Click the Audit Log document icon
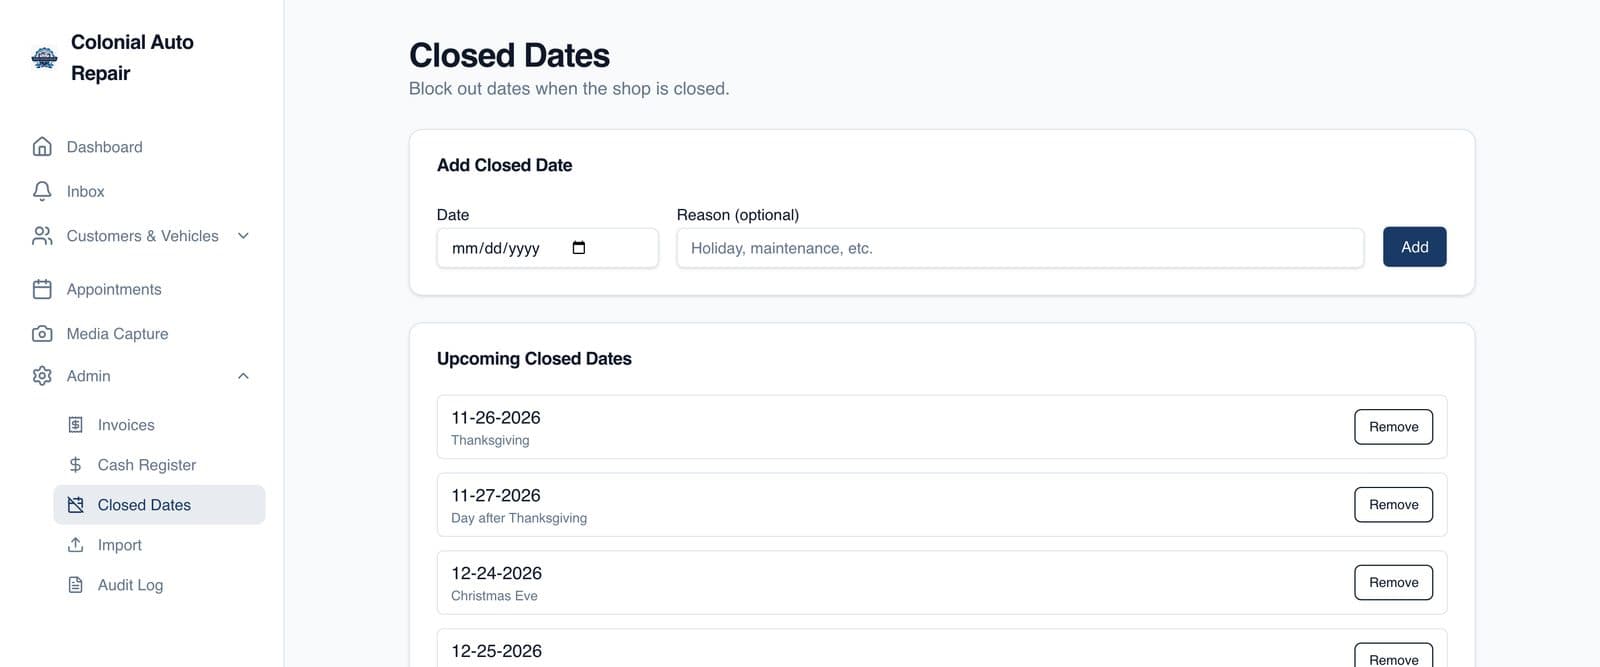 pyautogui.click(x=75, y=585)
